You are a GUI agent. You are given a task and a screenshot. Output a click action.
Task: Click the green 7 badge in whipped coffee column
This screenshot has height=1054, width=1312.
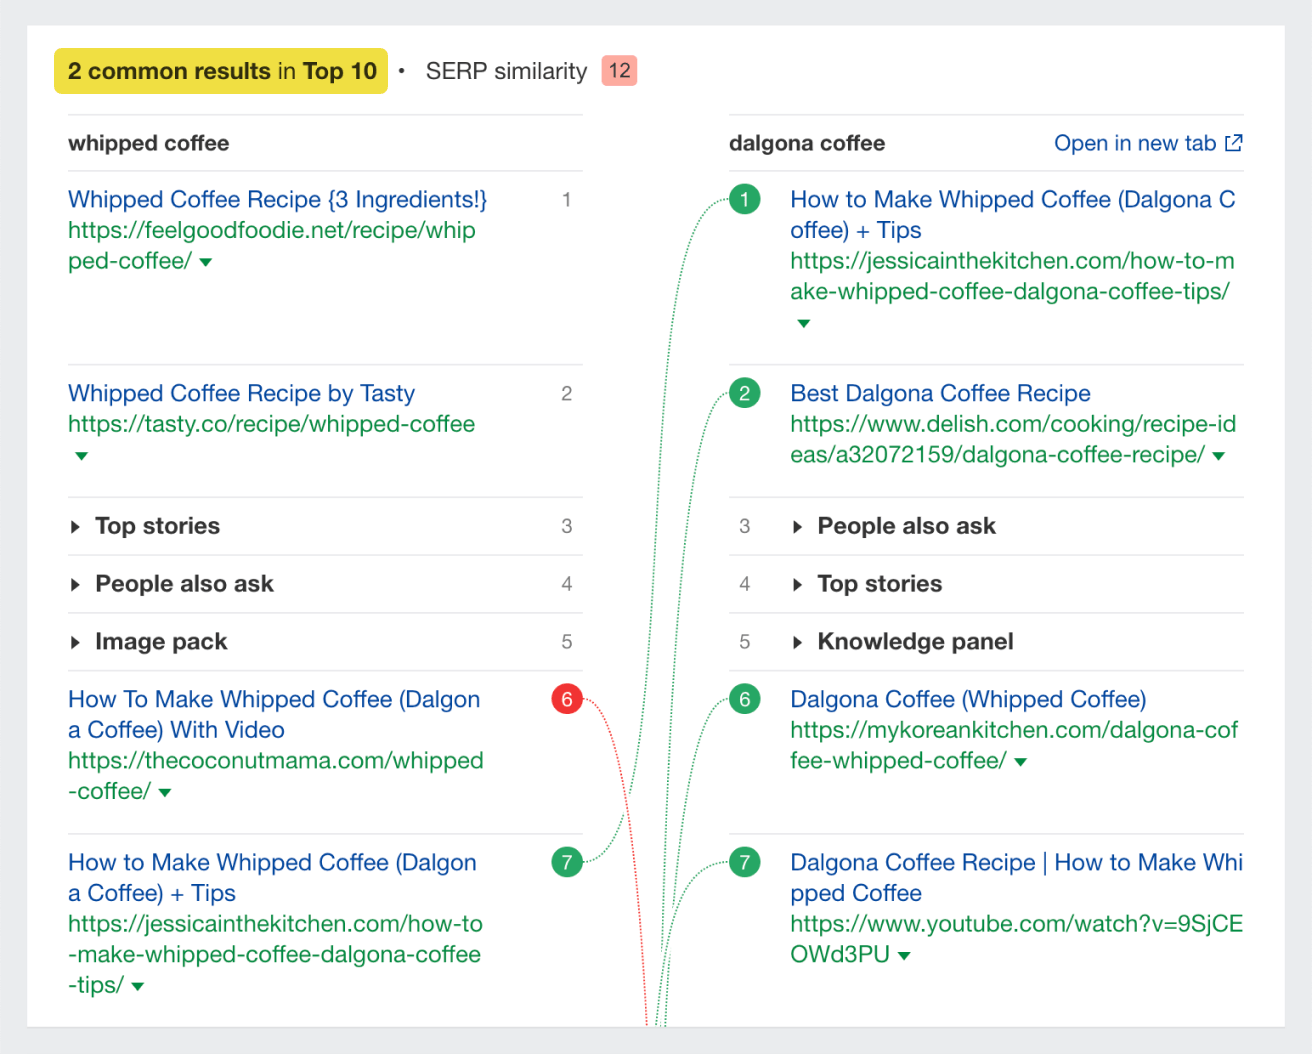(x=567, y=862)
